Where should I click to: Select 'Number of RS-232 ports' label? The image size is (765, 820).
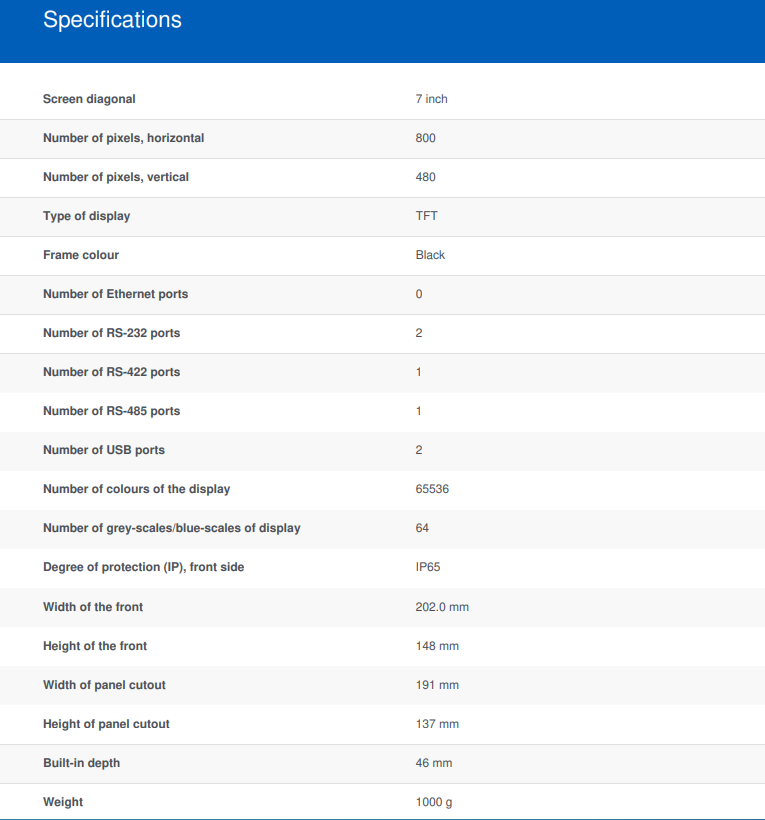tap(111, 333)
